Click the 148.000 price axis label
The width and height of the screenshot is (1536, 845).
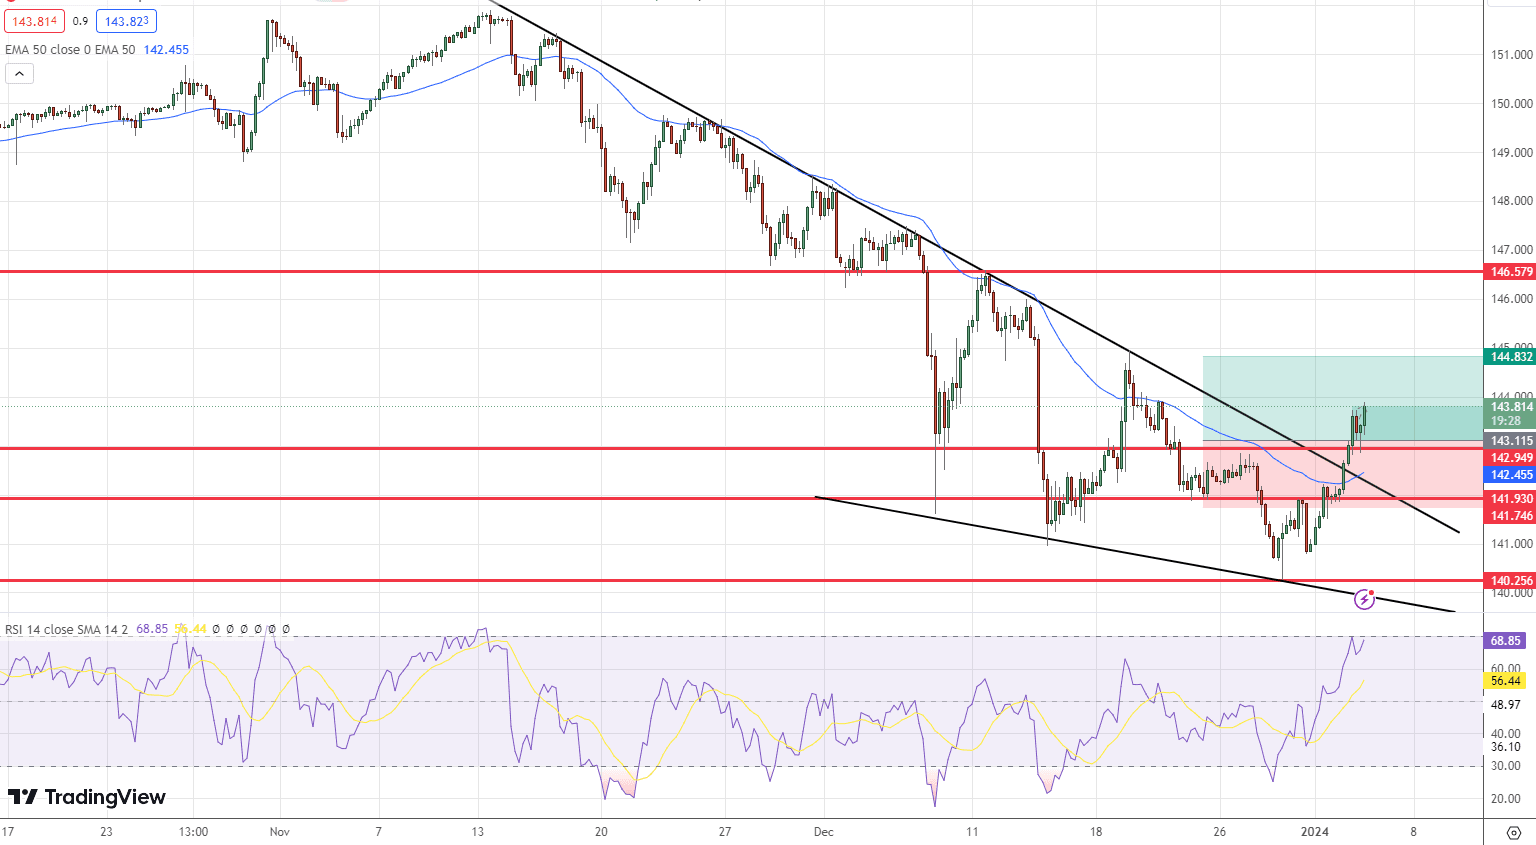[x=1512, y=201]
